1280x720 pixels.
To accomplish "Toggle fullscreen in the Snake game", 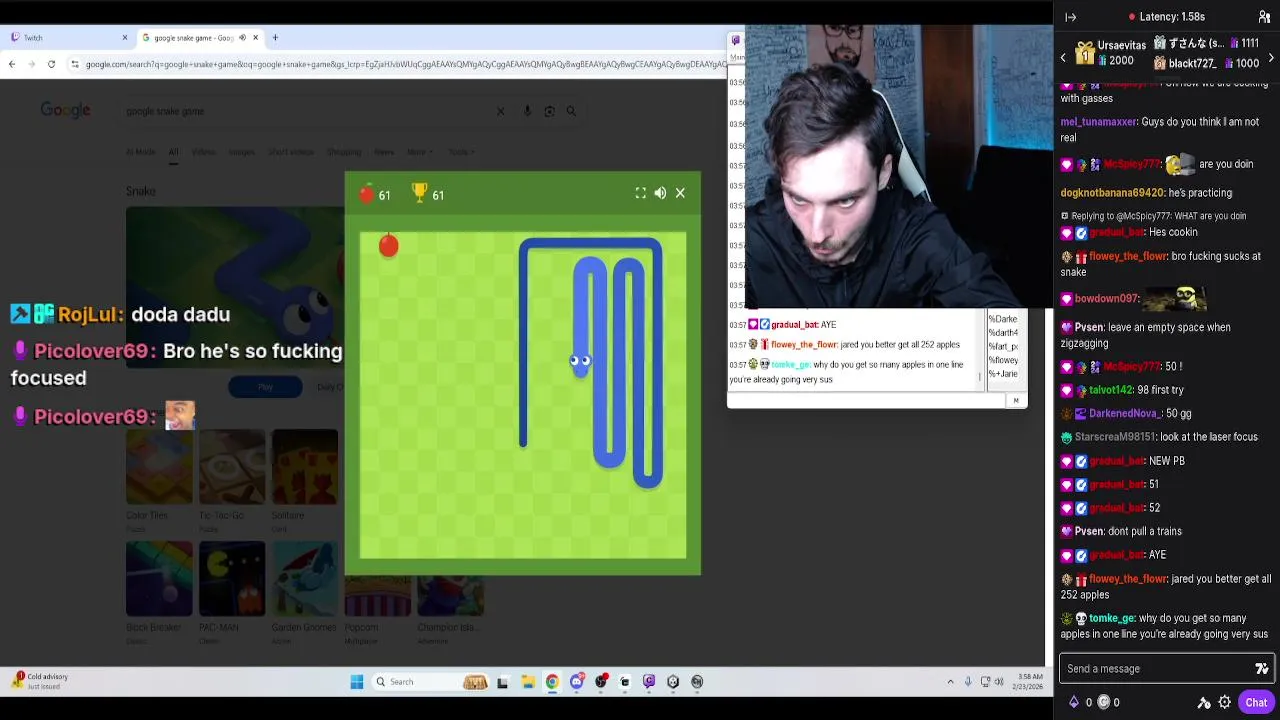I will 641,193.
